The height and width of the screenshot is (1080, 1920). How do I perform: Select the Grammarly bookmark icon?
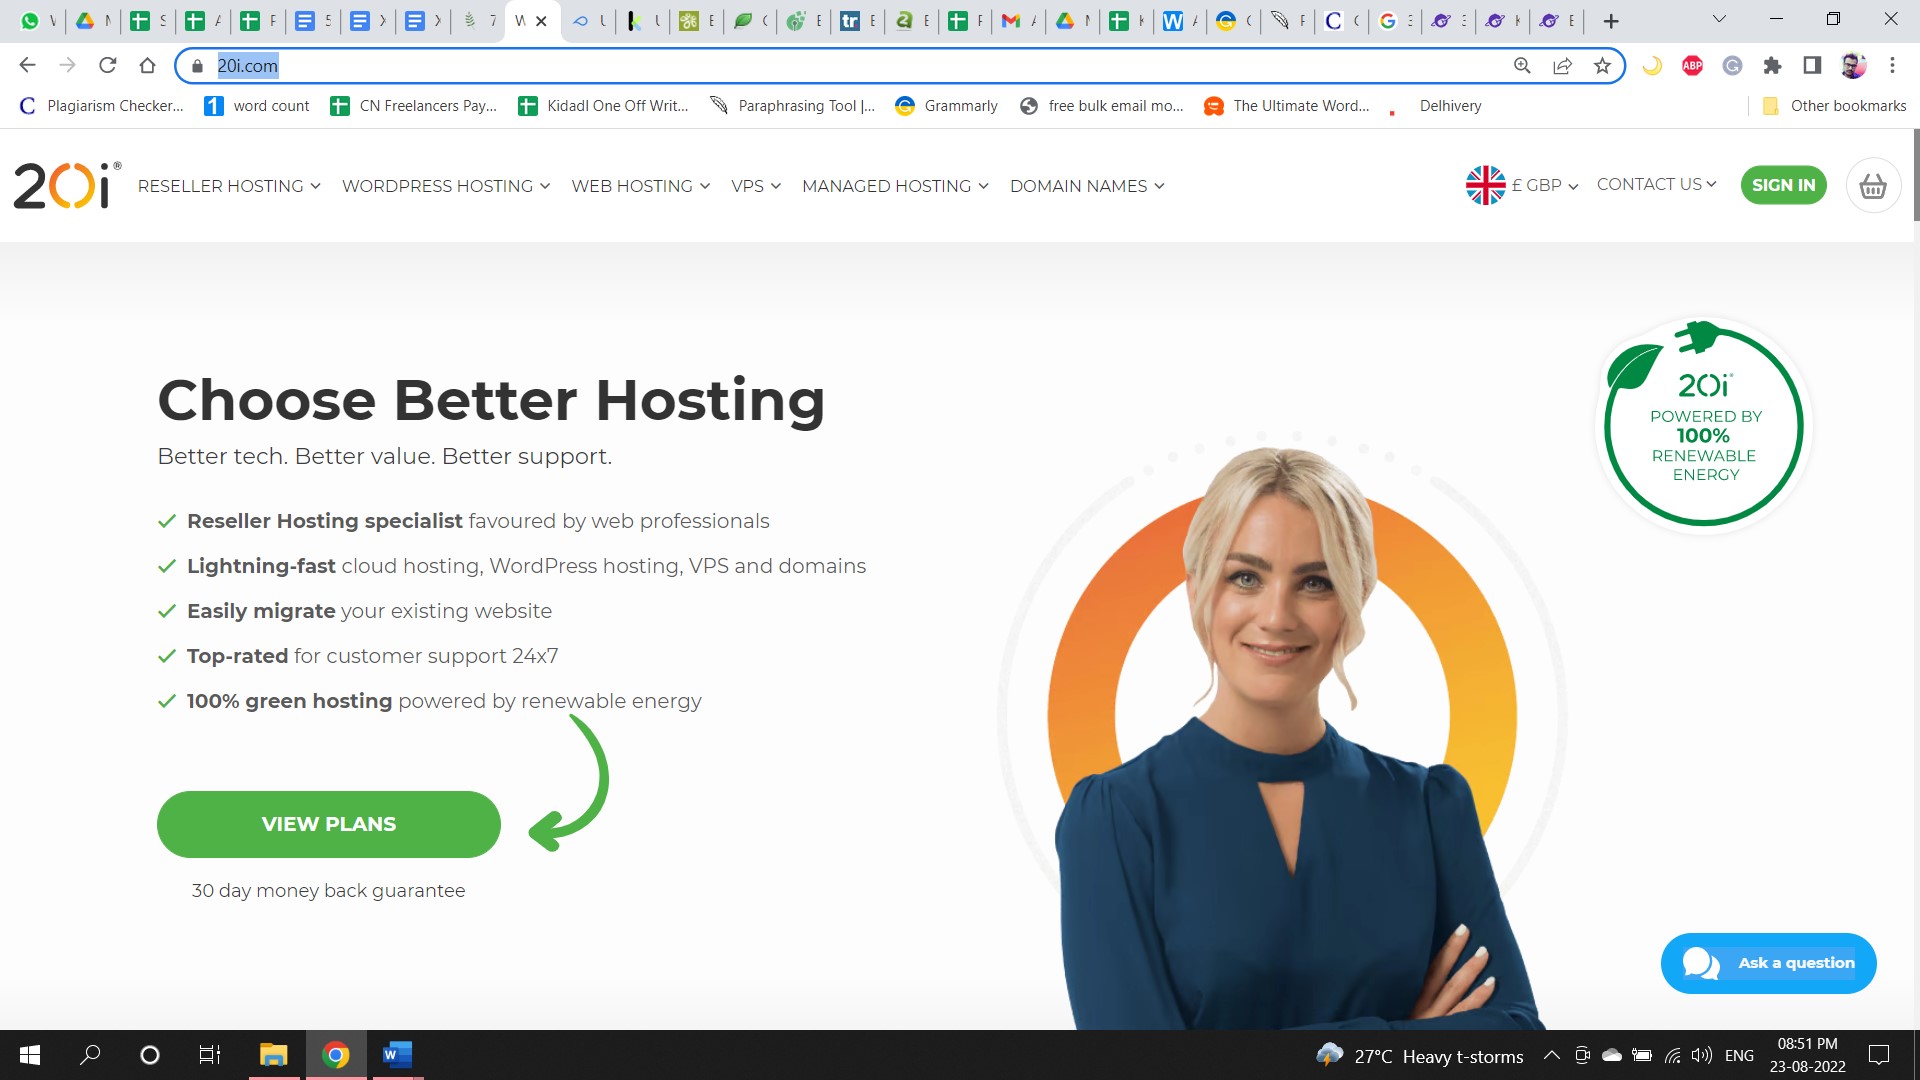(x=906, y=105)
